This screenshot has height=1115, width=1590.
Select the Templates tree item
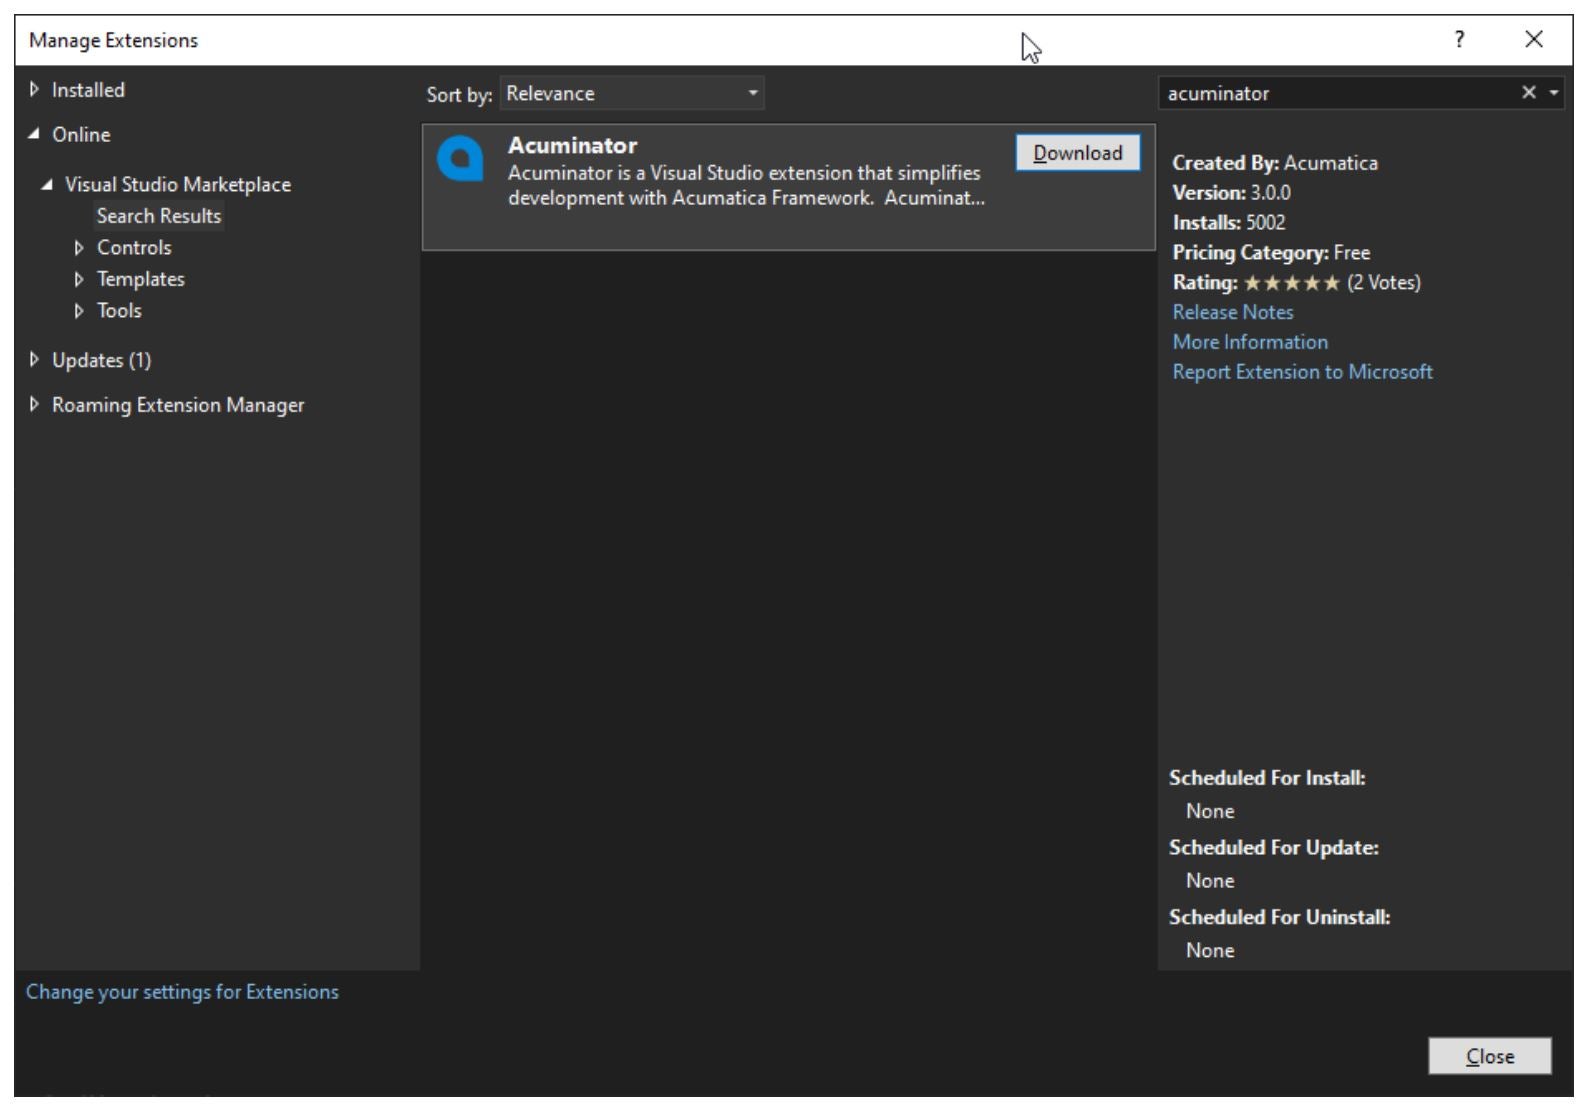point(141,279)
